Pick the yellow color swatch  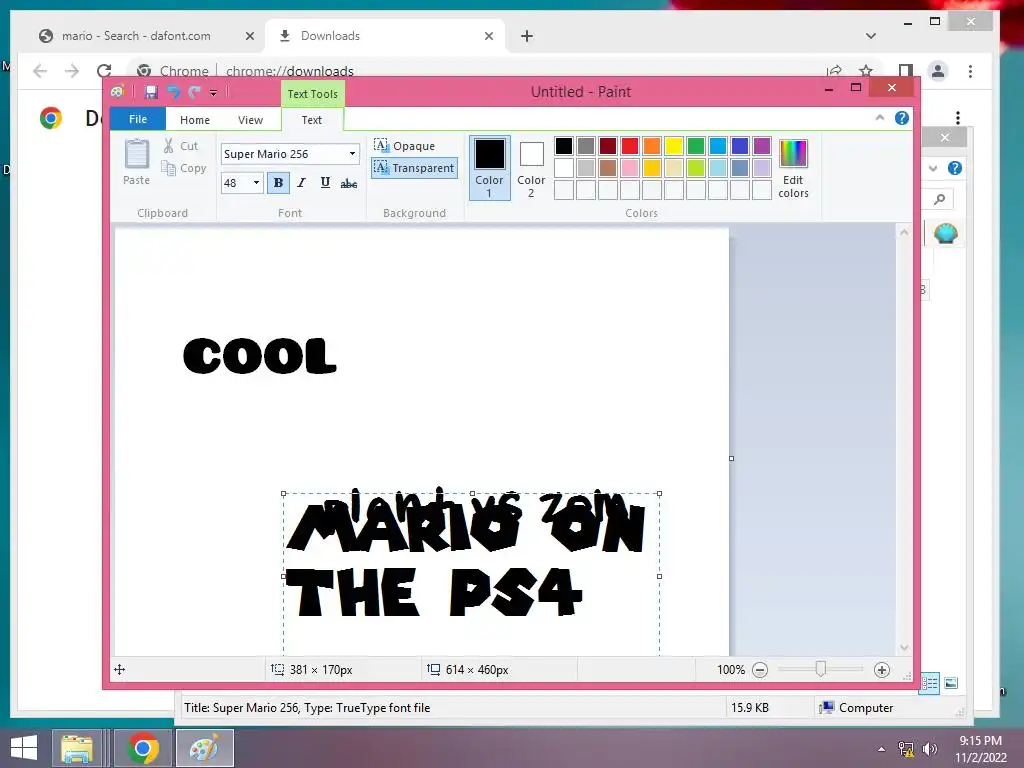(674, 146)
